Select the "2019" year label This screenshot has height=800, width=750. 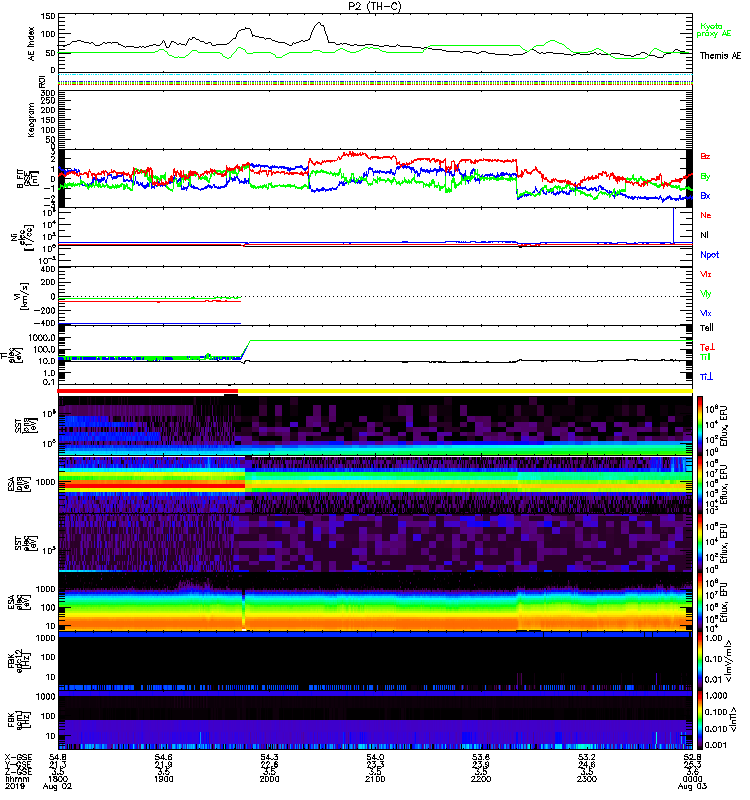click(x=14, y=786)
